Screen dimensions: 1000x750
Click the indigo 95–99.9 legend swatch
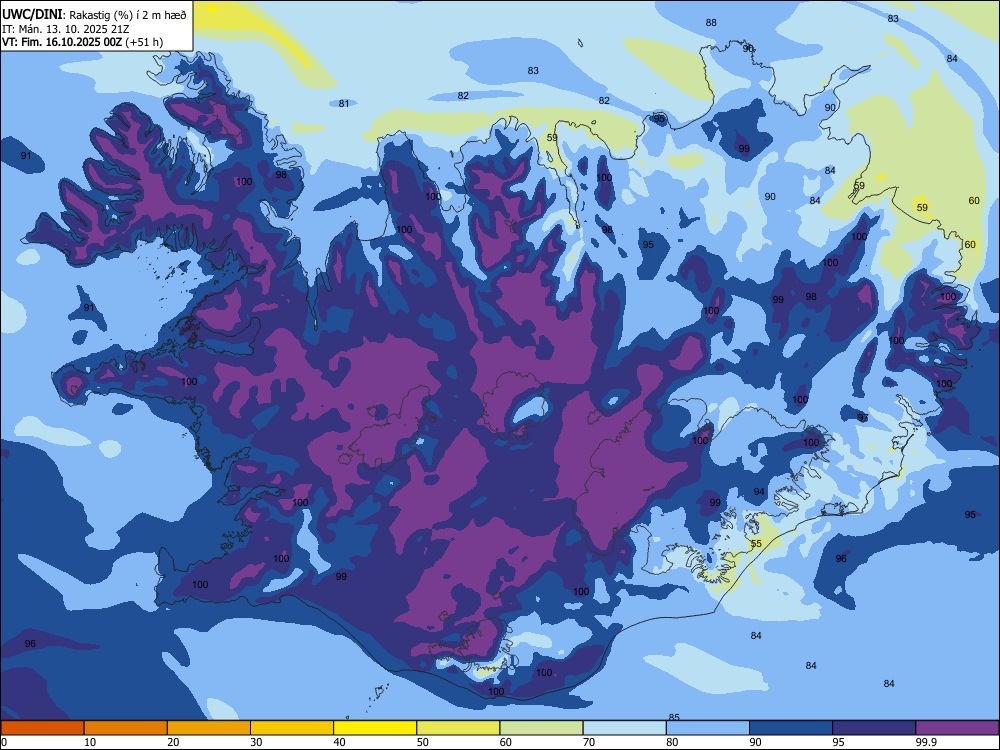874,728
